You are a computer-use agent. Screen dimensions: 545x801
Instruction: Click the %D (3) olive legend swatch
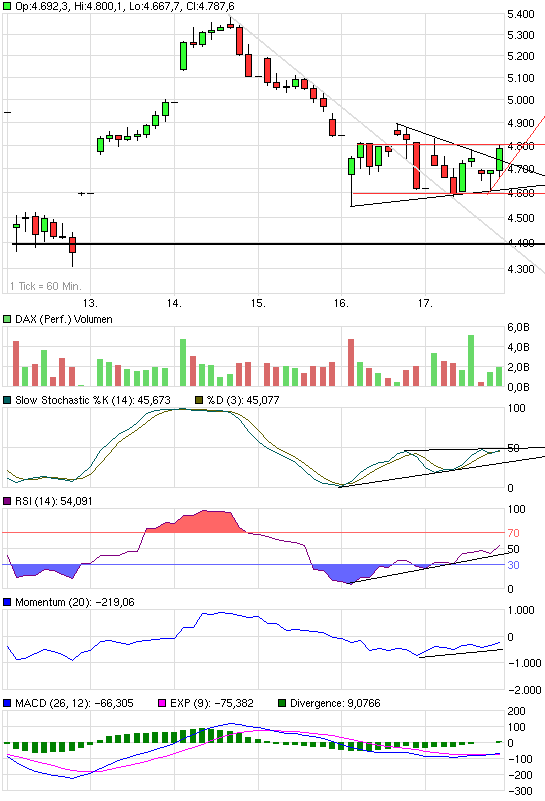click(x=199, y=400)
